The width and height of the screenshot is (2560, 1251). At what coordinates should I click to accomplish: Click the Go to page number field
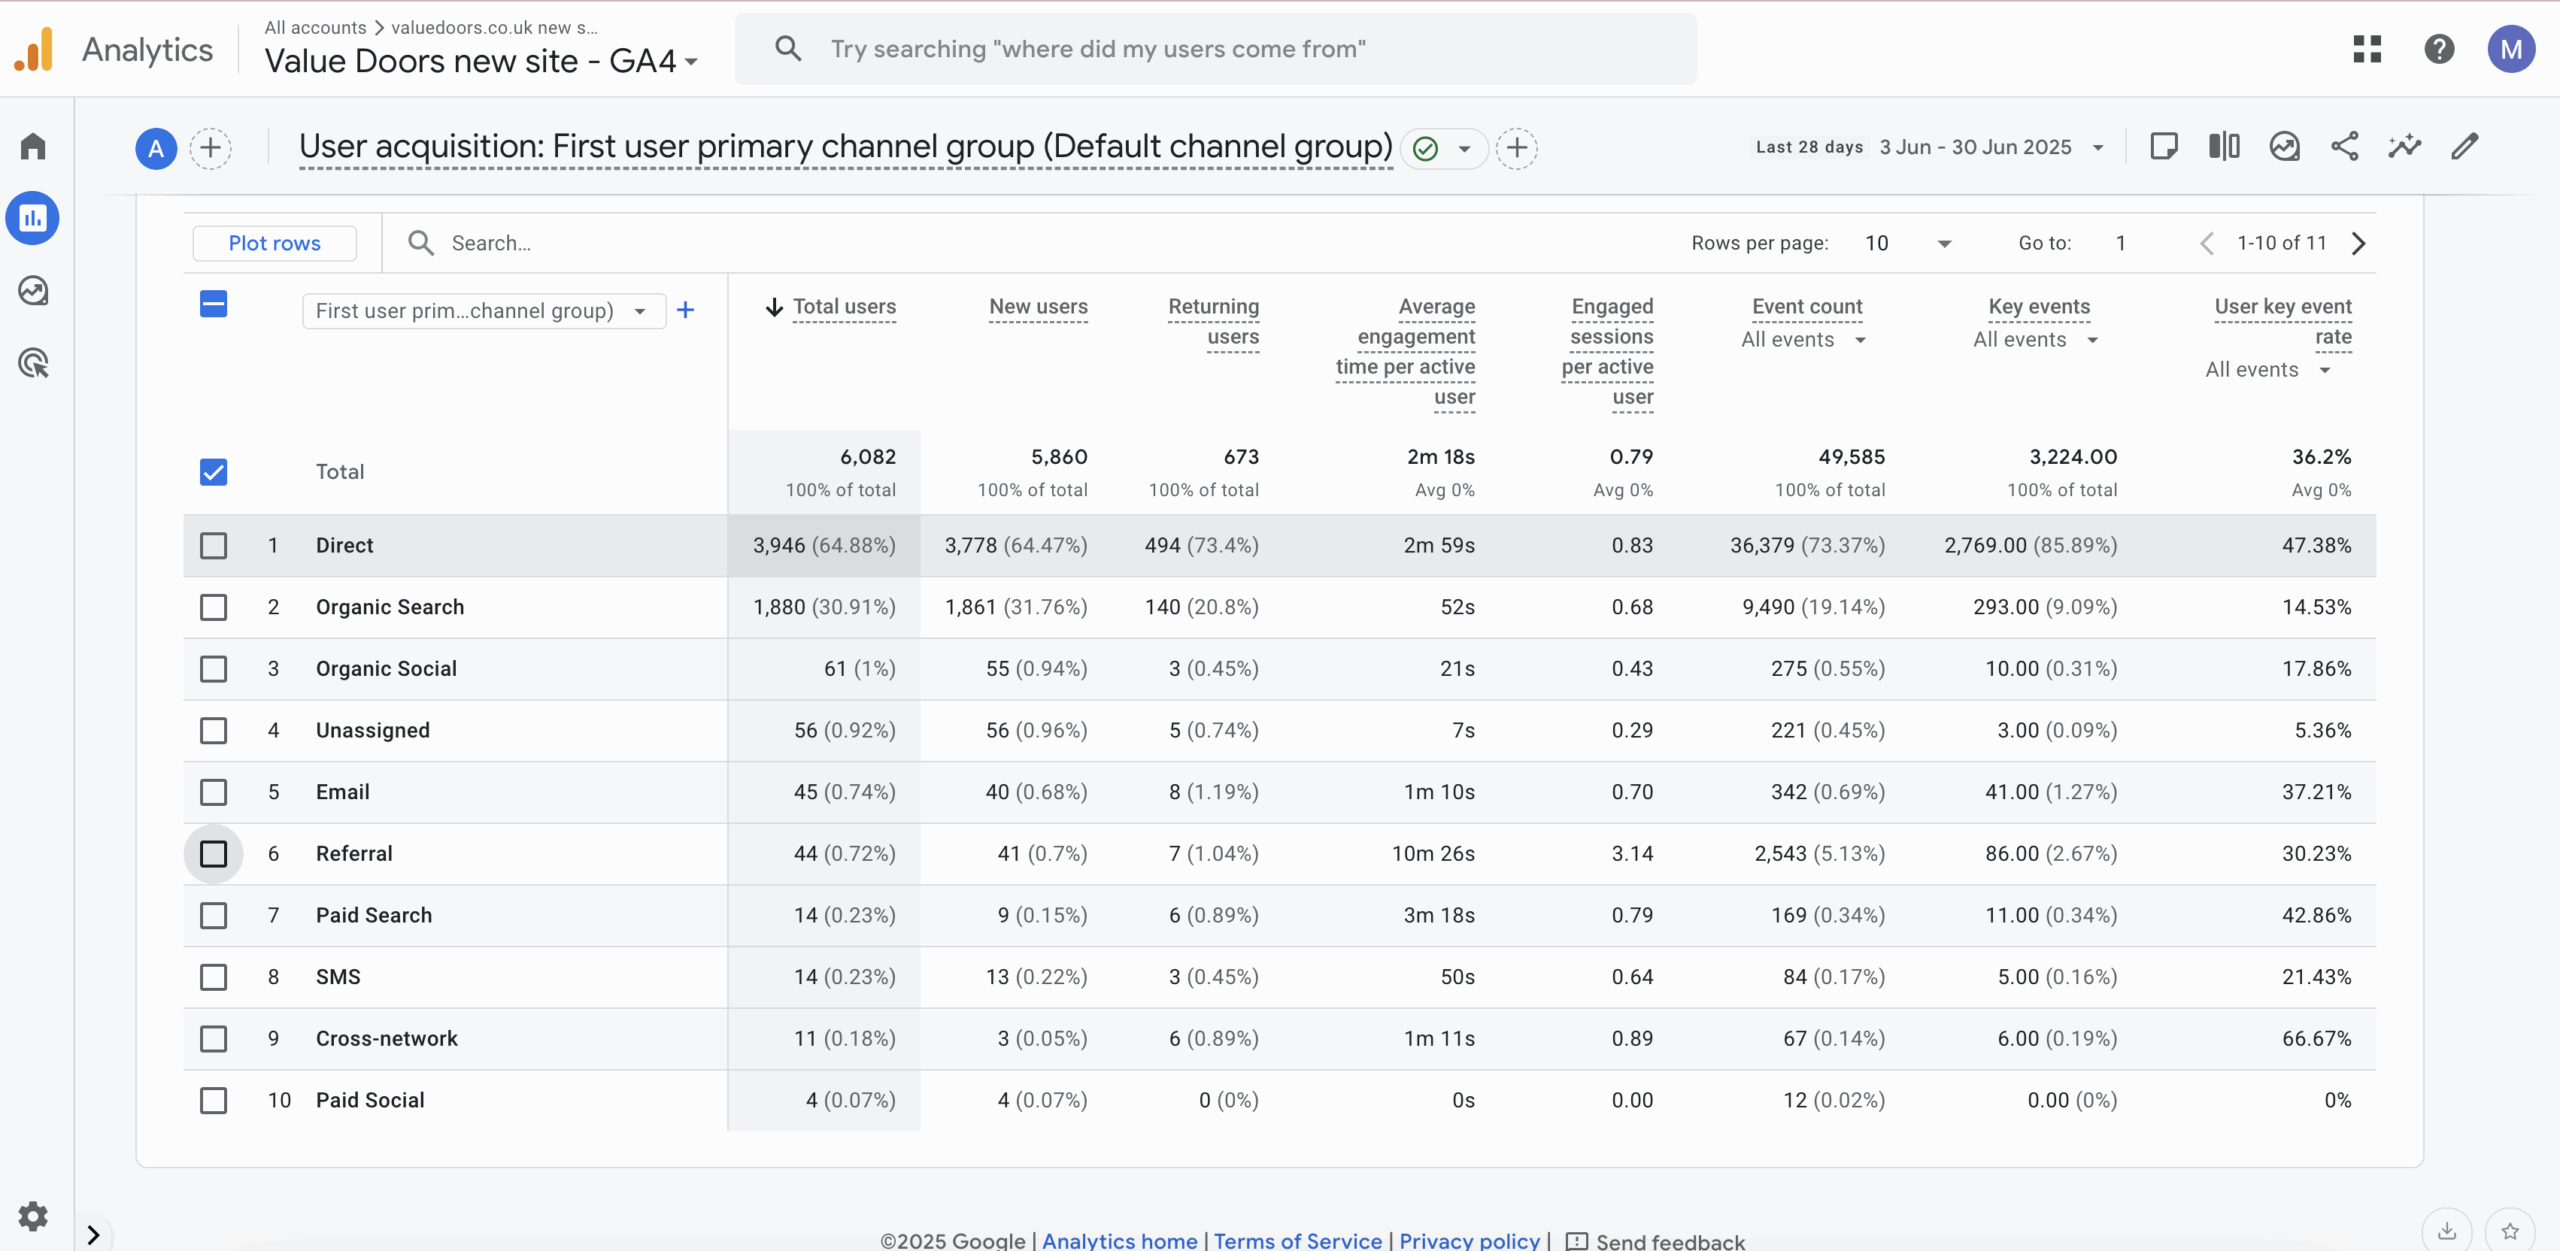(2119, 243)
